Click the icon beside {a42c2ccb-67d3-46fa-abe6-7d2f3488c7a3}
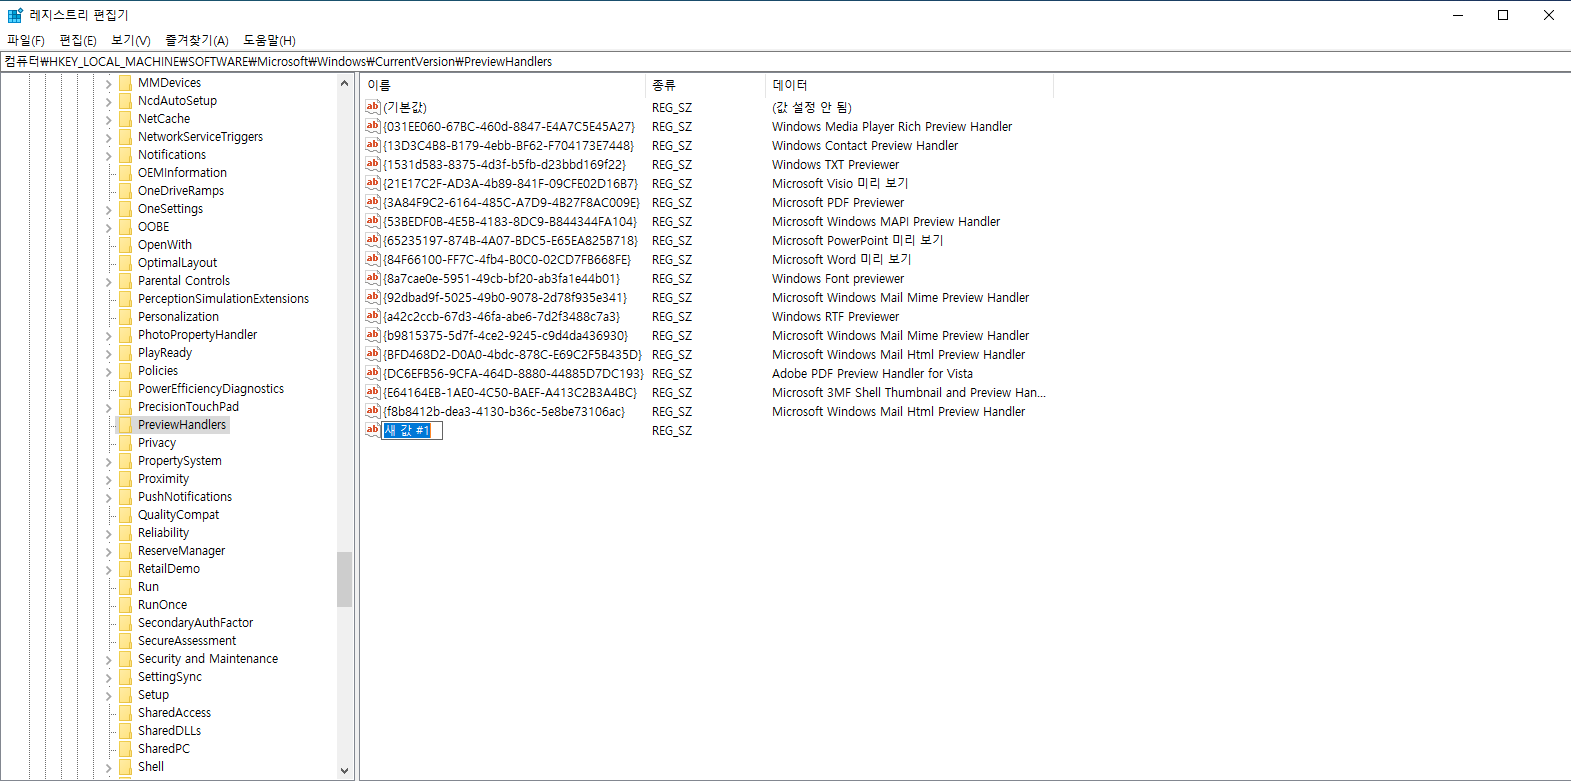1572x782 pixels. coord(373,316)
